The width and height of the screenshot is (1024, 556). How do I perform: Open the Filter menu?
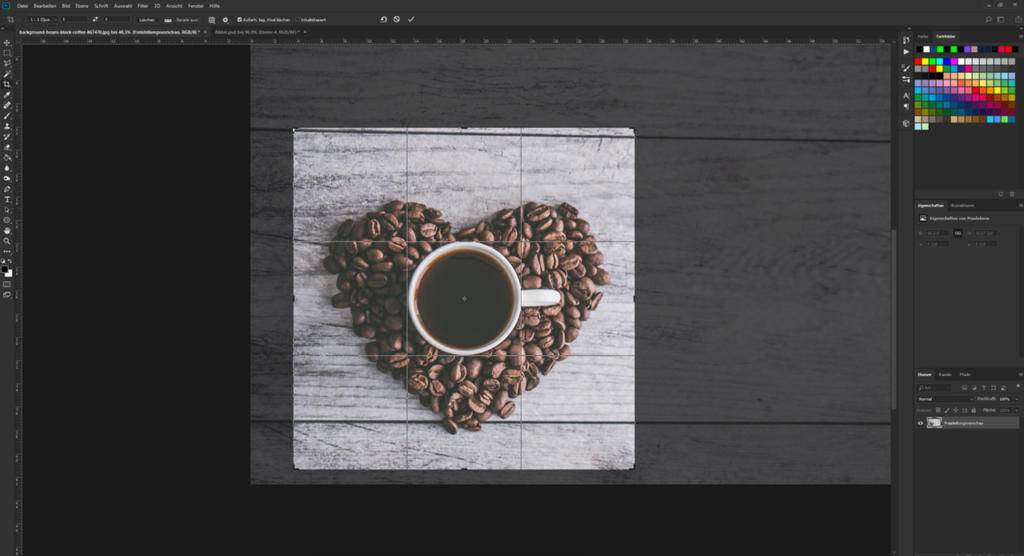[142, 6]
